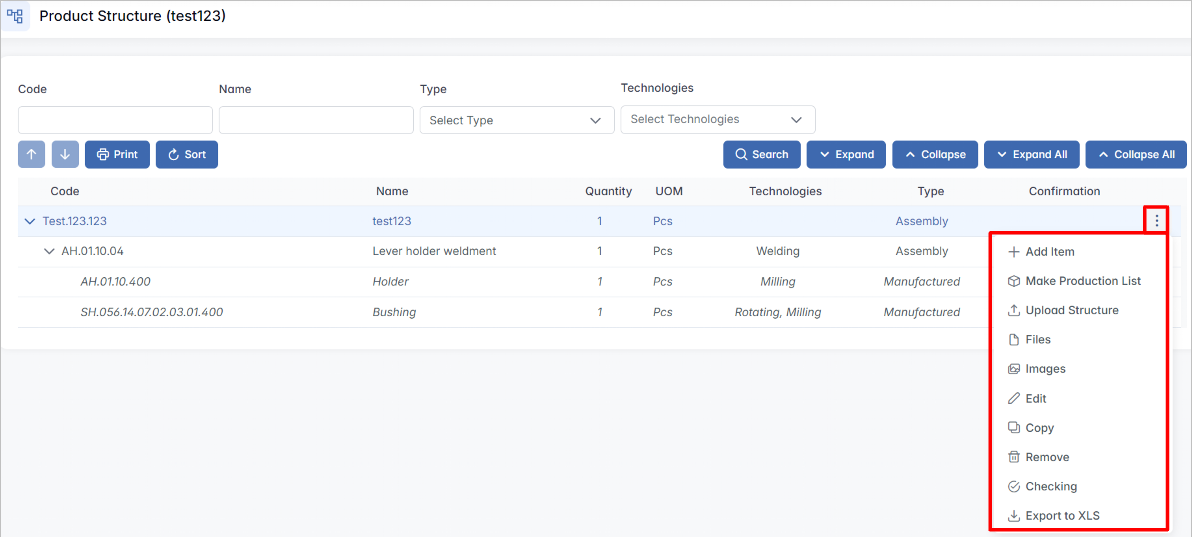Collapse the Test.123.123 tree row
This screenshot has height=537, width=1192.
point(29,221)
